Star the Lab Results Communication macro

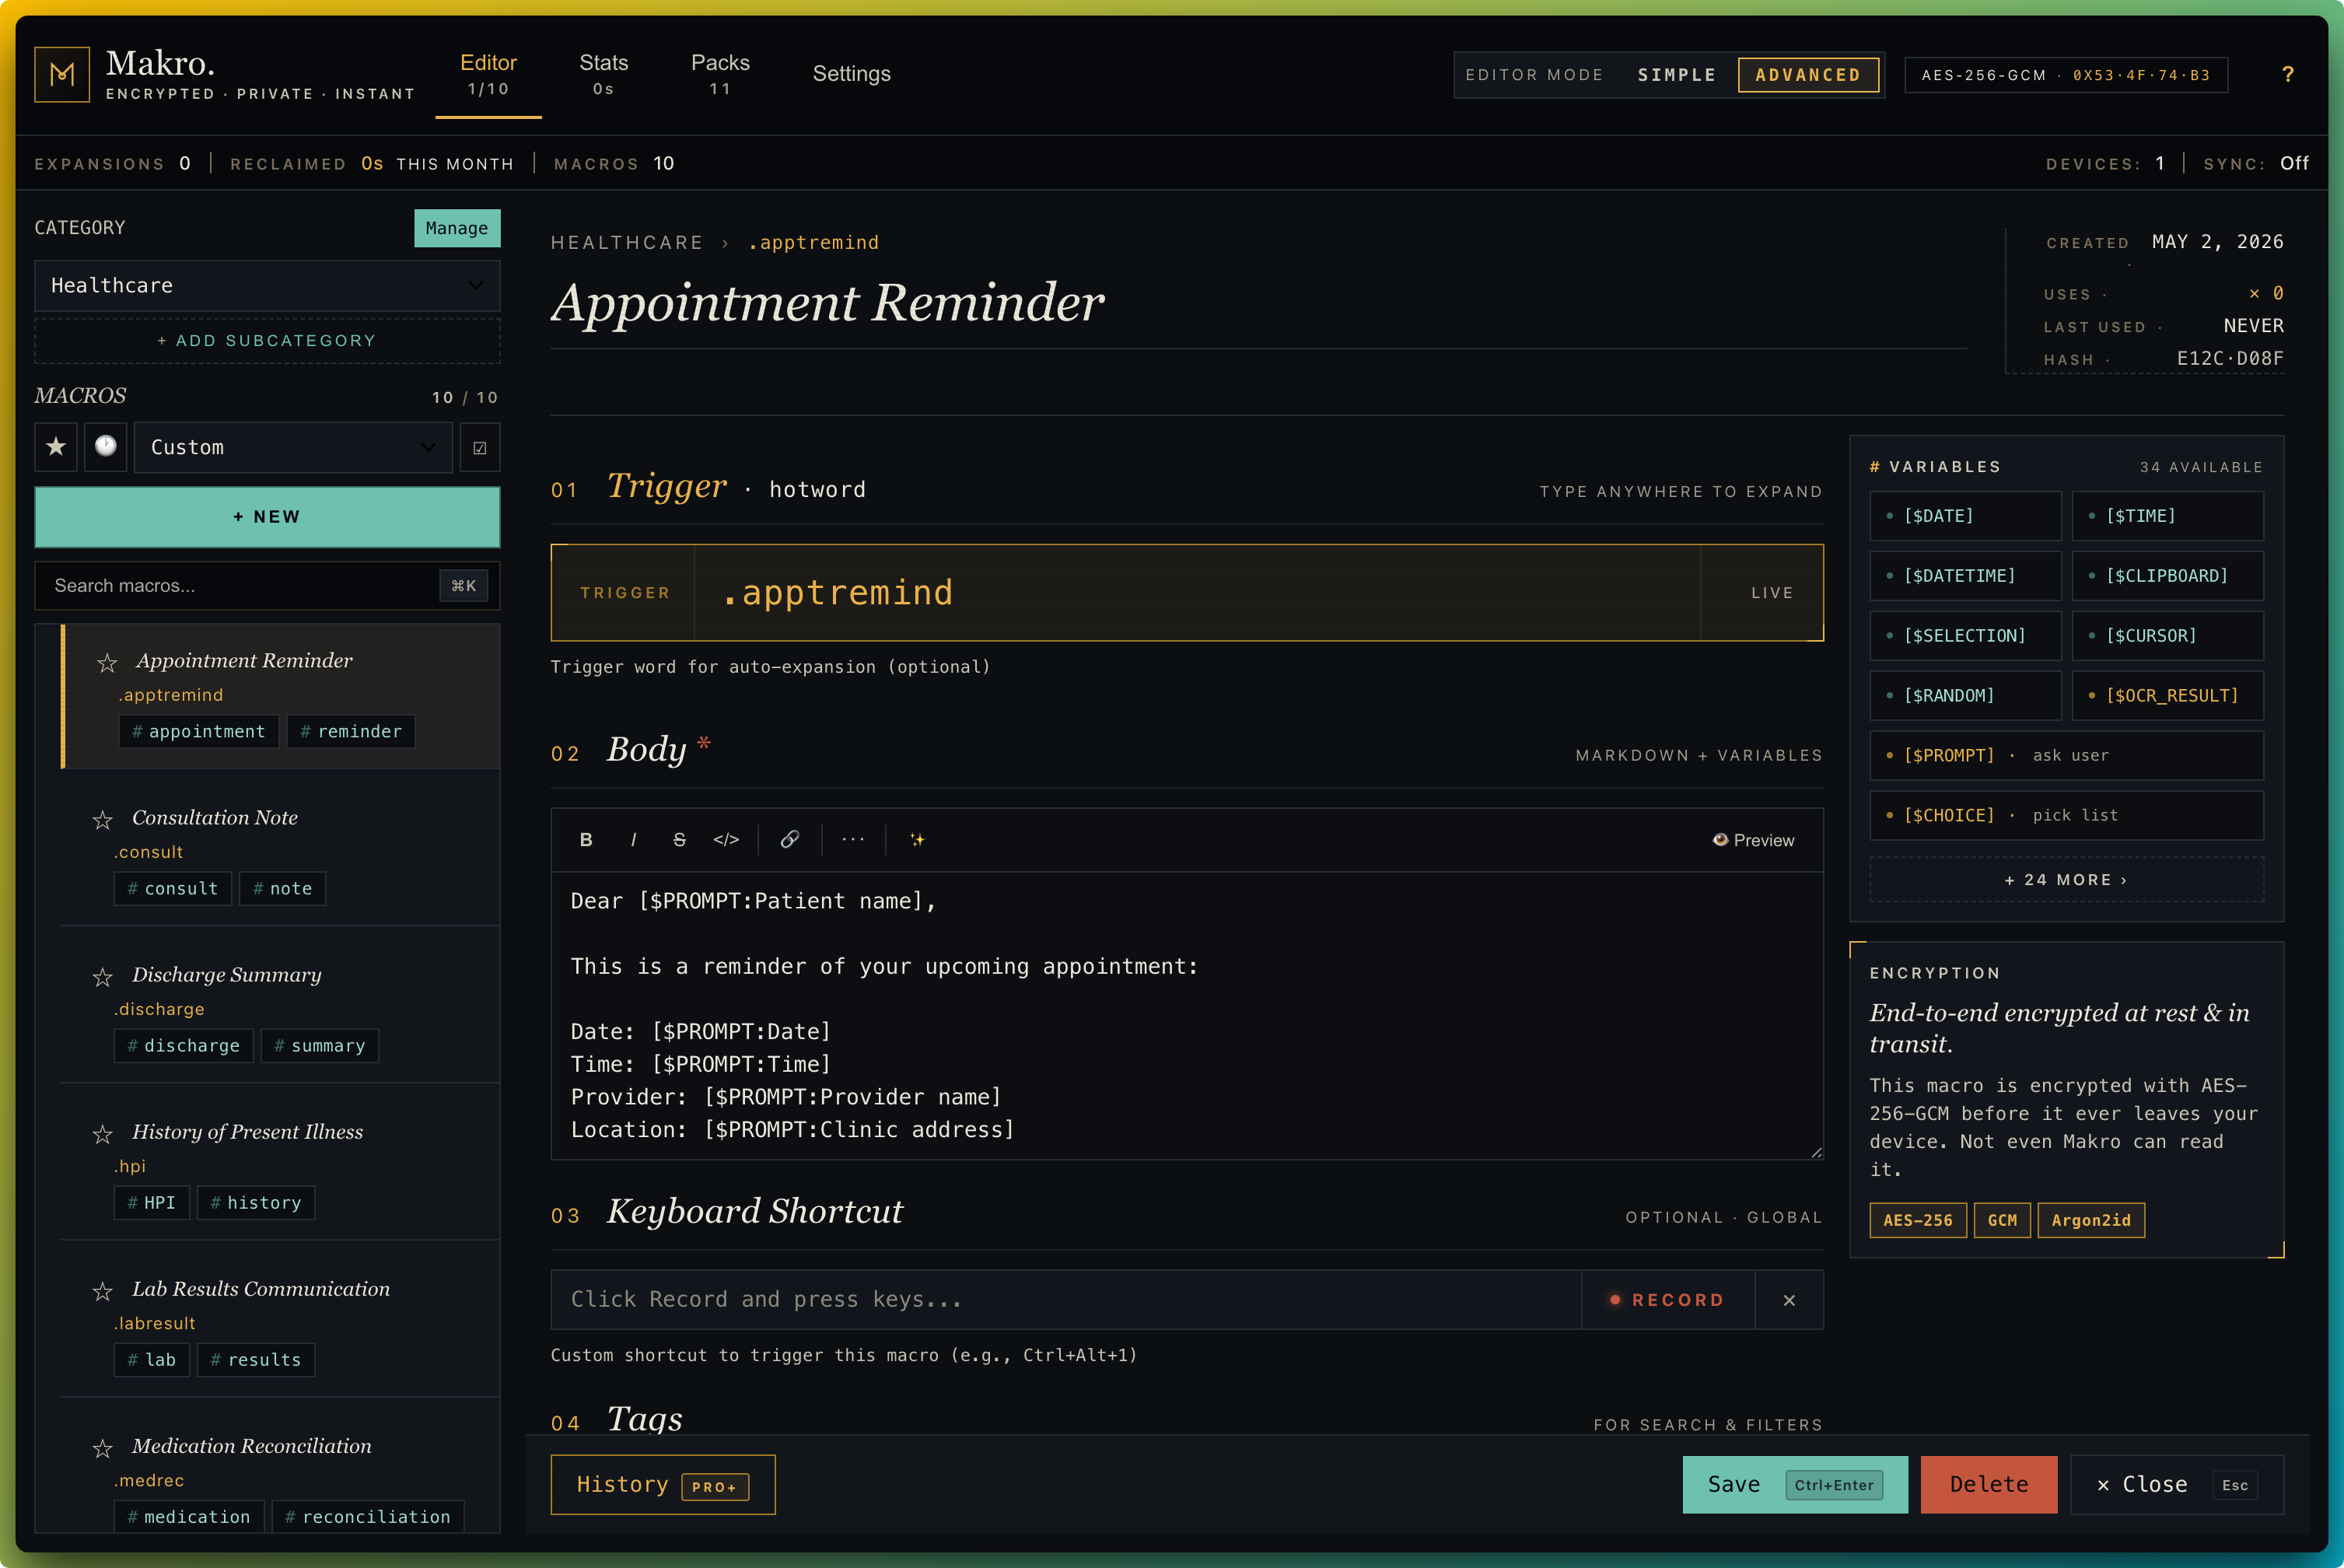pos(103,1291)
